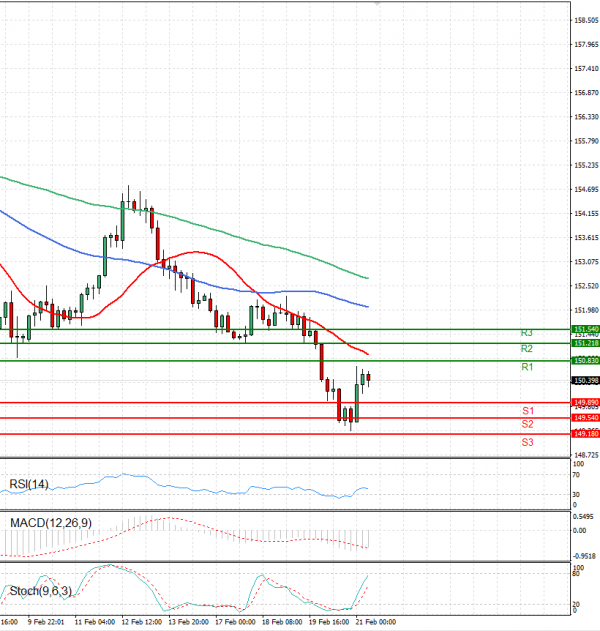Screen dimensions: 600x631
Task: Select the 150.830 price tag
Action: point(586,361)
